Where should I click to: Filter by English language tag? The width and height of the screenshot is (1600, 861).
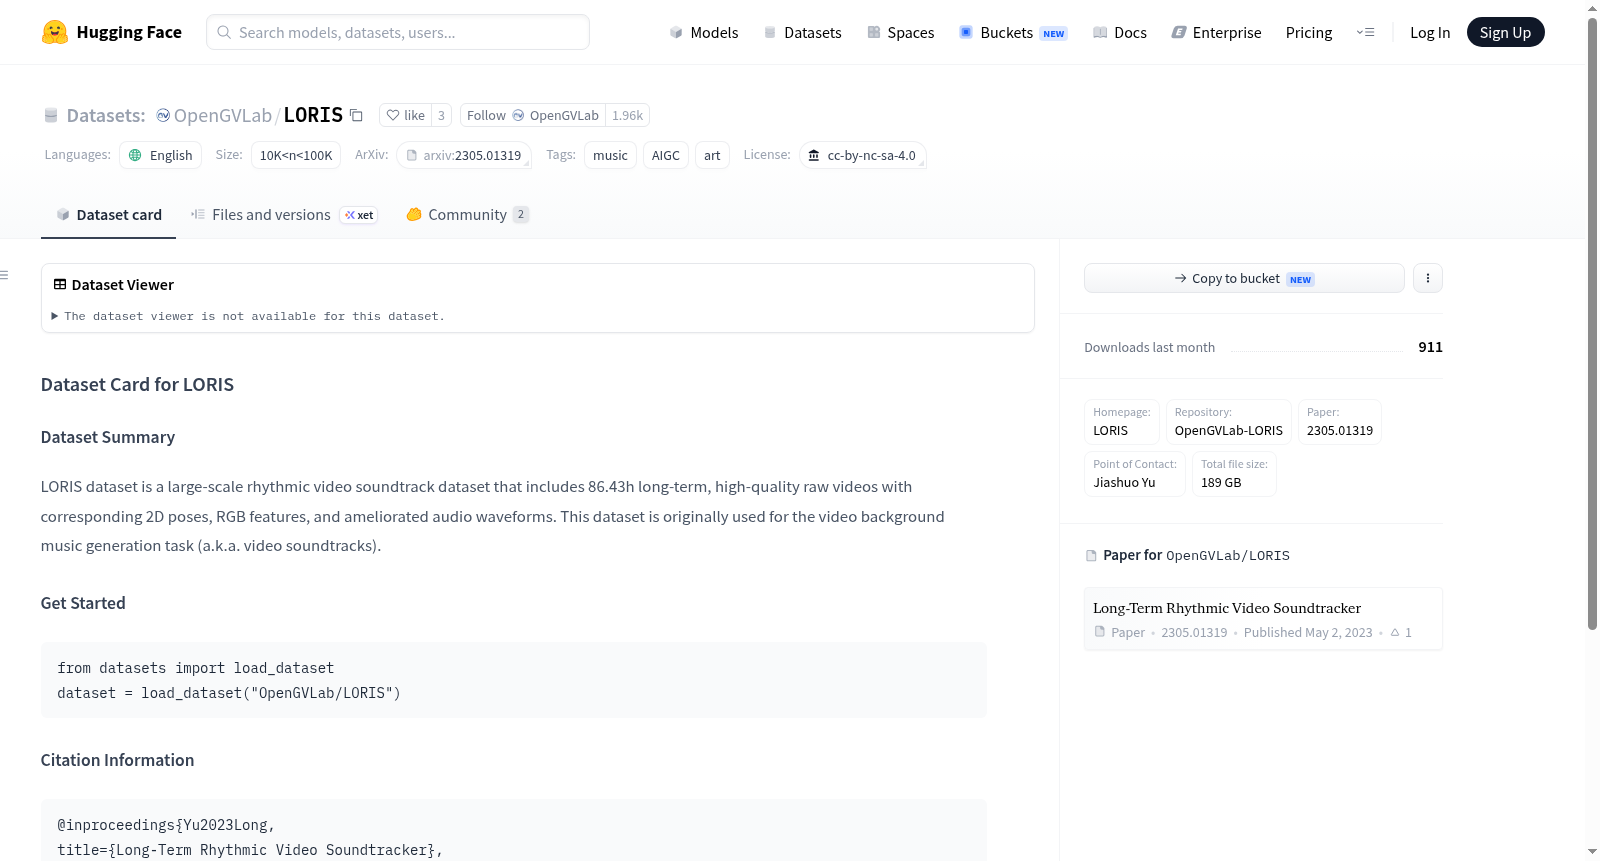point(161,155)
